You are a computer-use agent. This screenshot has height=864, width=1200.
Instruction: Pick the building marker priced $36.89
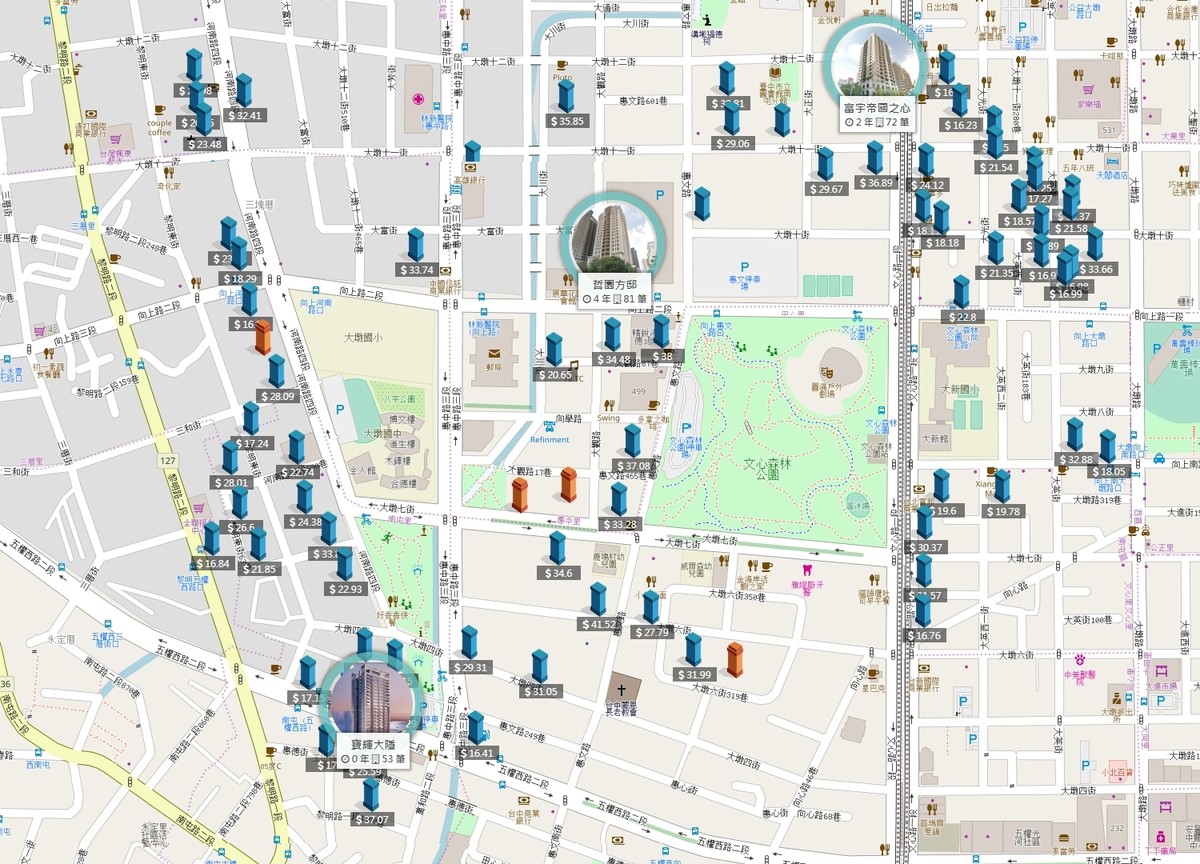[875, 157]
